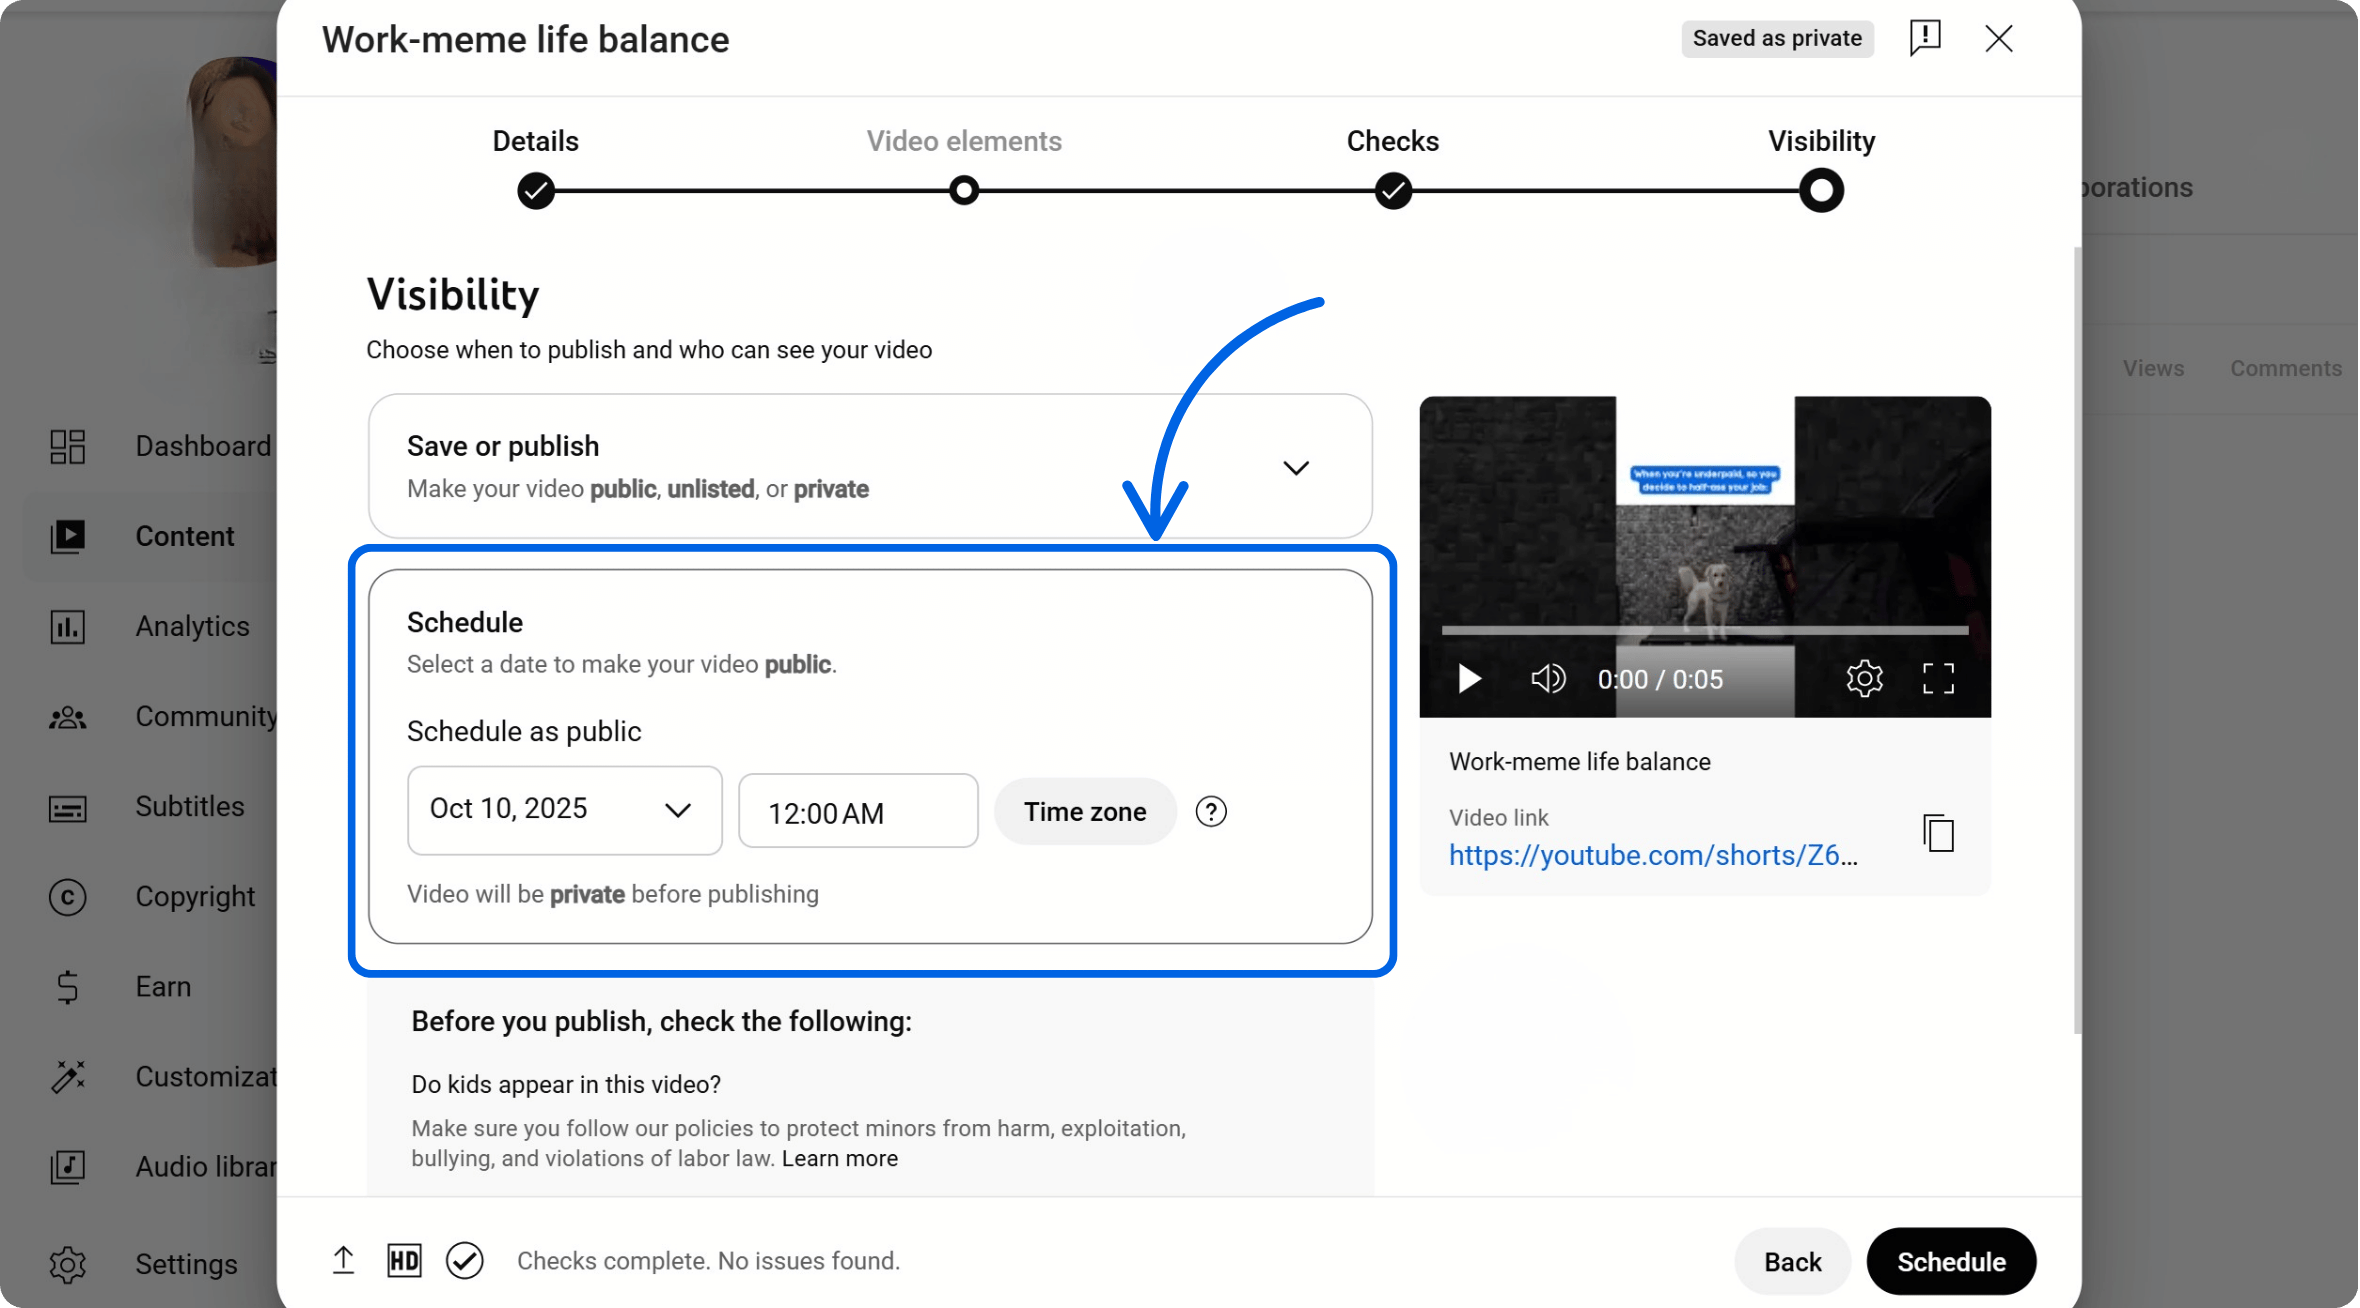Open the Subtitles section
Image resolution: width=2360 pixels, height=1308 pixels.
[x=67, y=806]
